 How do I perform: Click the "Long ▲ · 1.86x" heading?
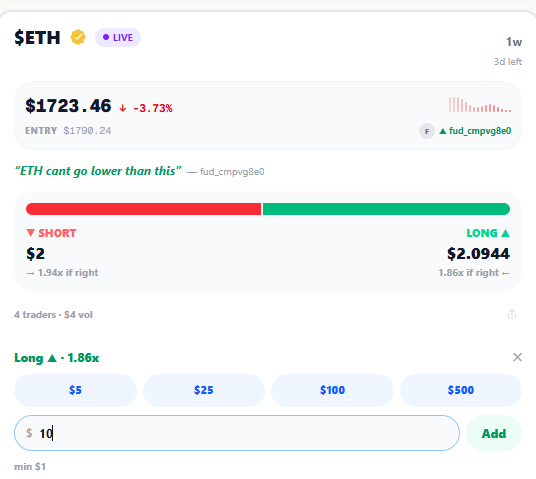pos(57,358)
